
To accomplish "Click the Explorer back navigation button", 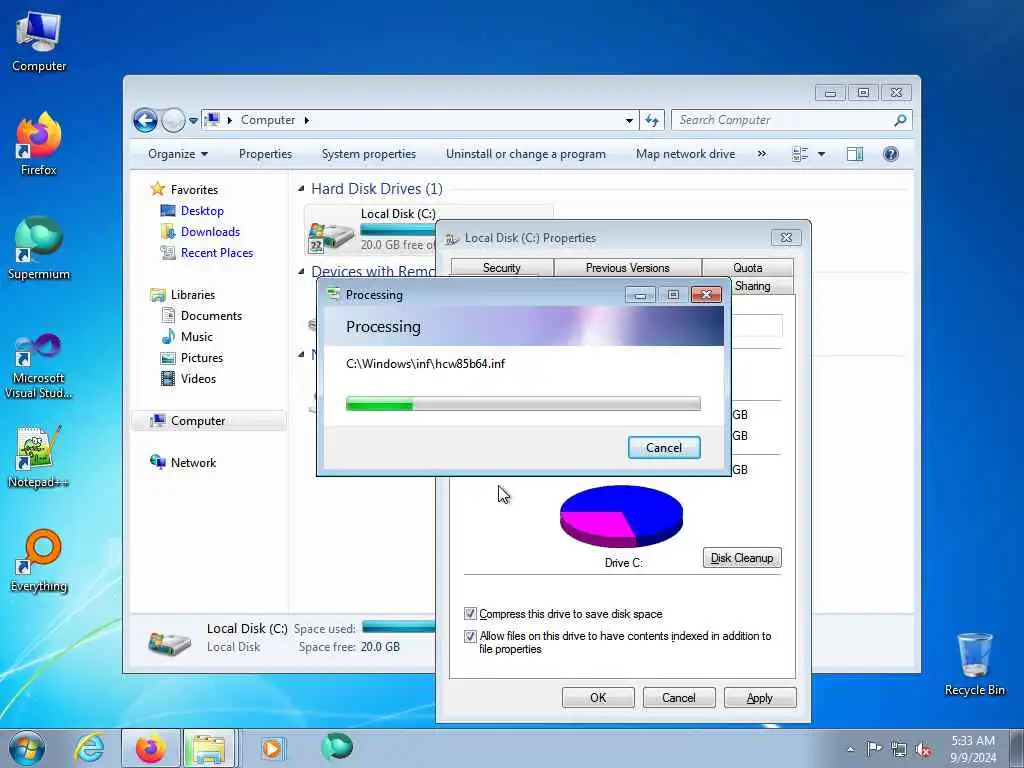I will coord(145,120).
